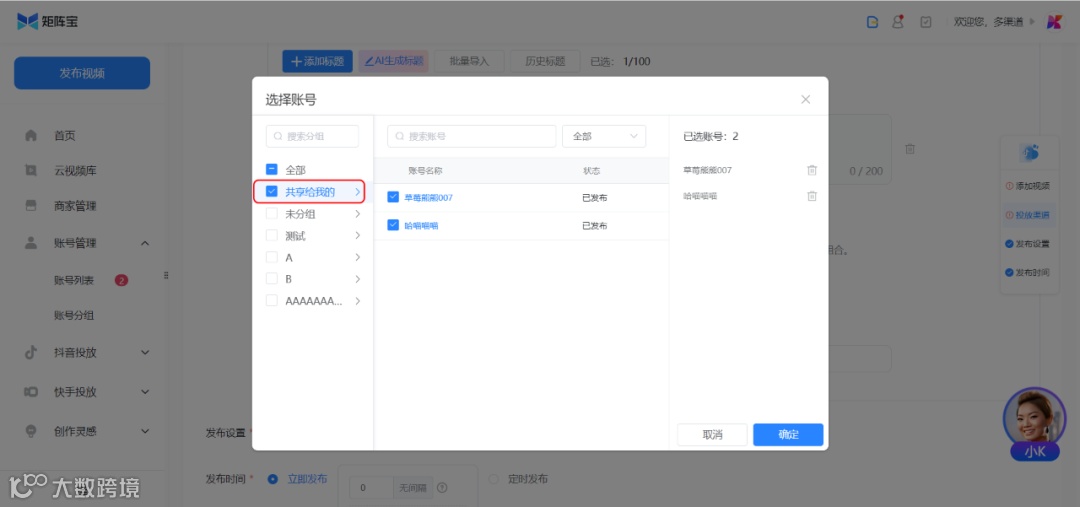Click the AI生成标题 button
The image size is (1080, 507).
tap(393, 61)
